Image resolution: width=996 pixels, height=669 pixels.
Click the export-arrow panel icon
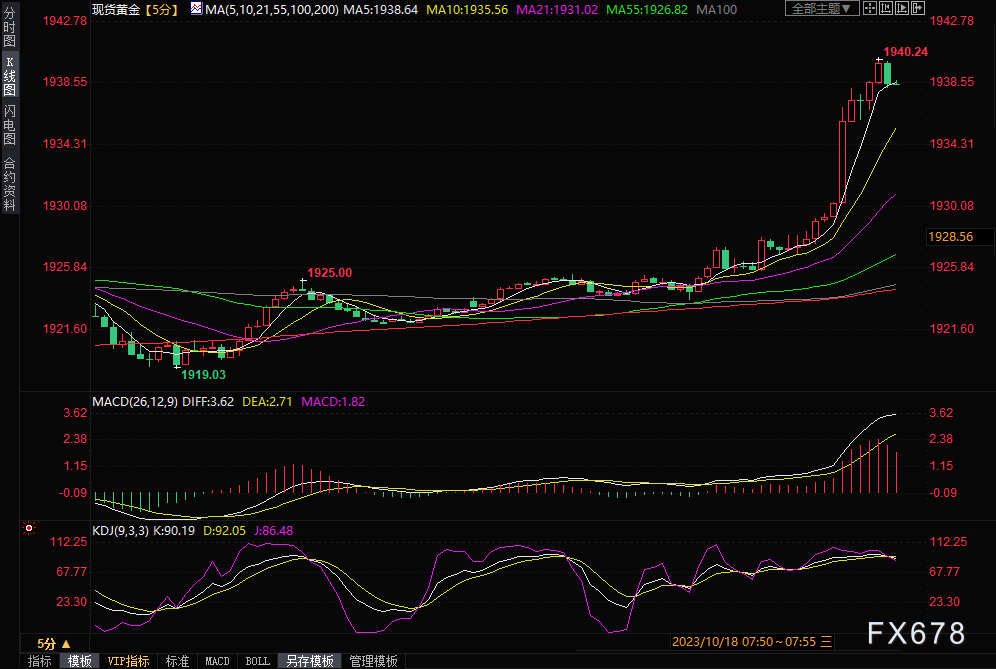point(917,8)
